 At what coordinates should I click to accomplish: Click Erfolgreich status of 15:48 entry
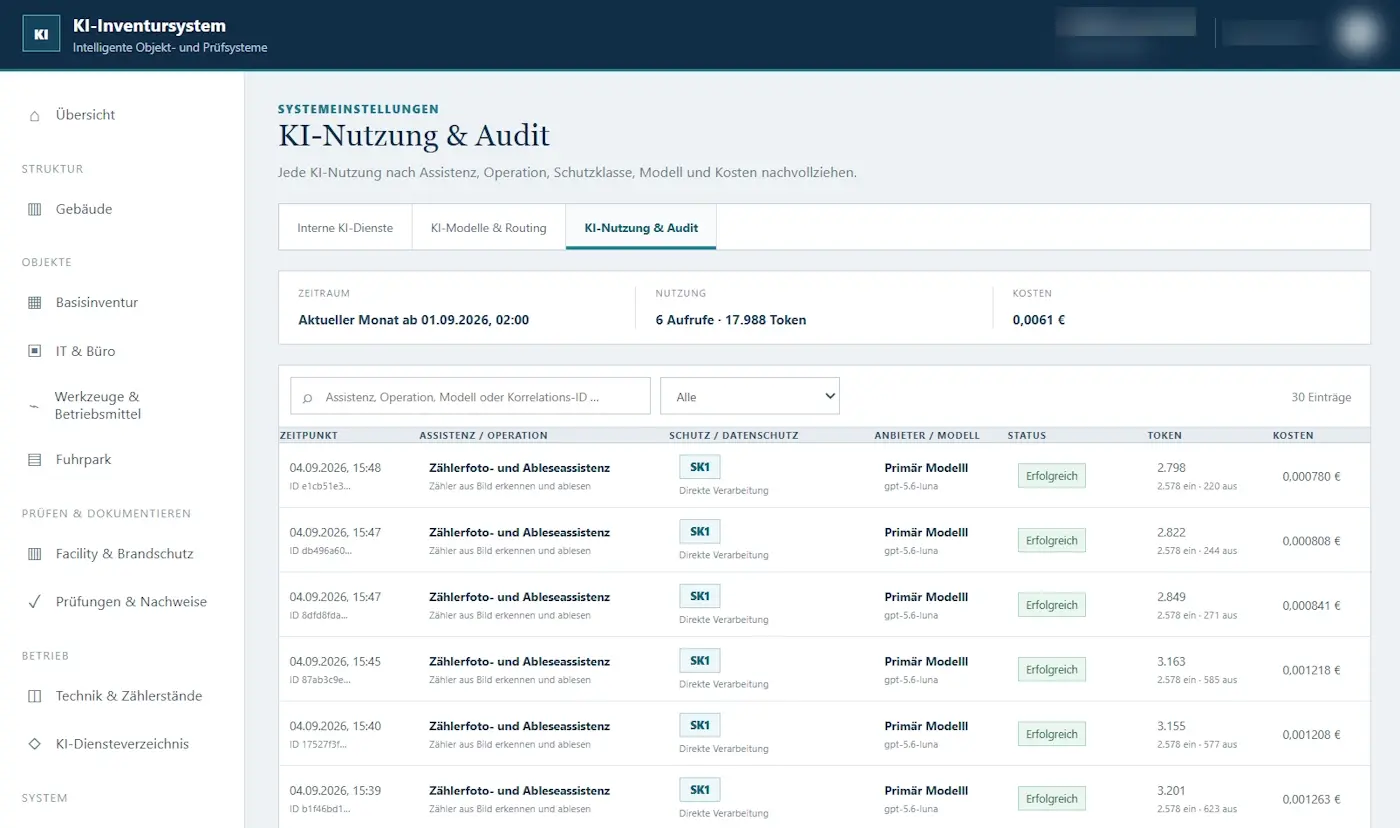[1051, 476]
